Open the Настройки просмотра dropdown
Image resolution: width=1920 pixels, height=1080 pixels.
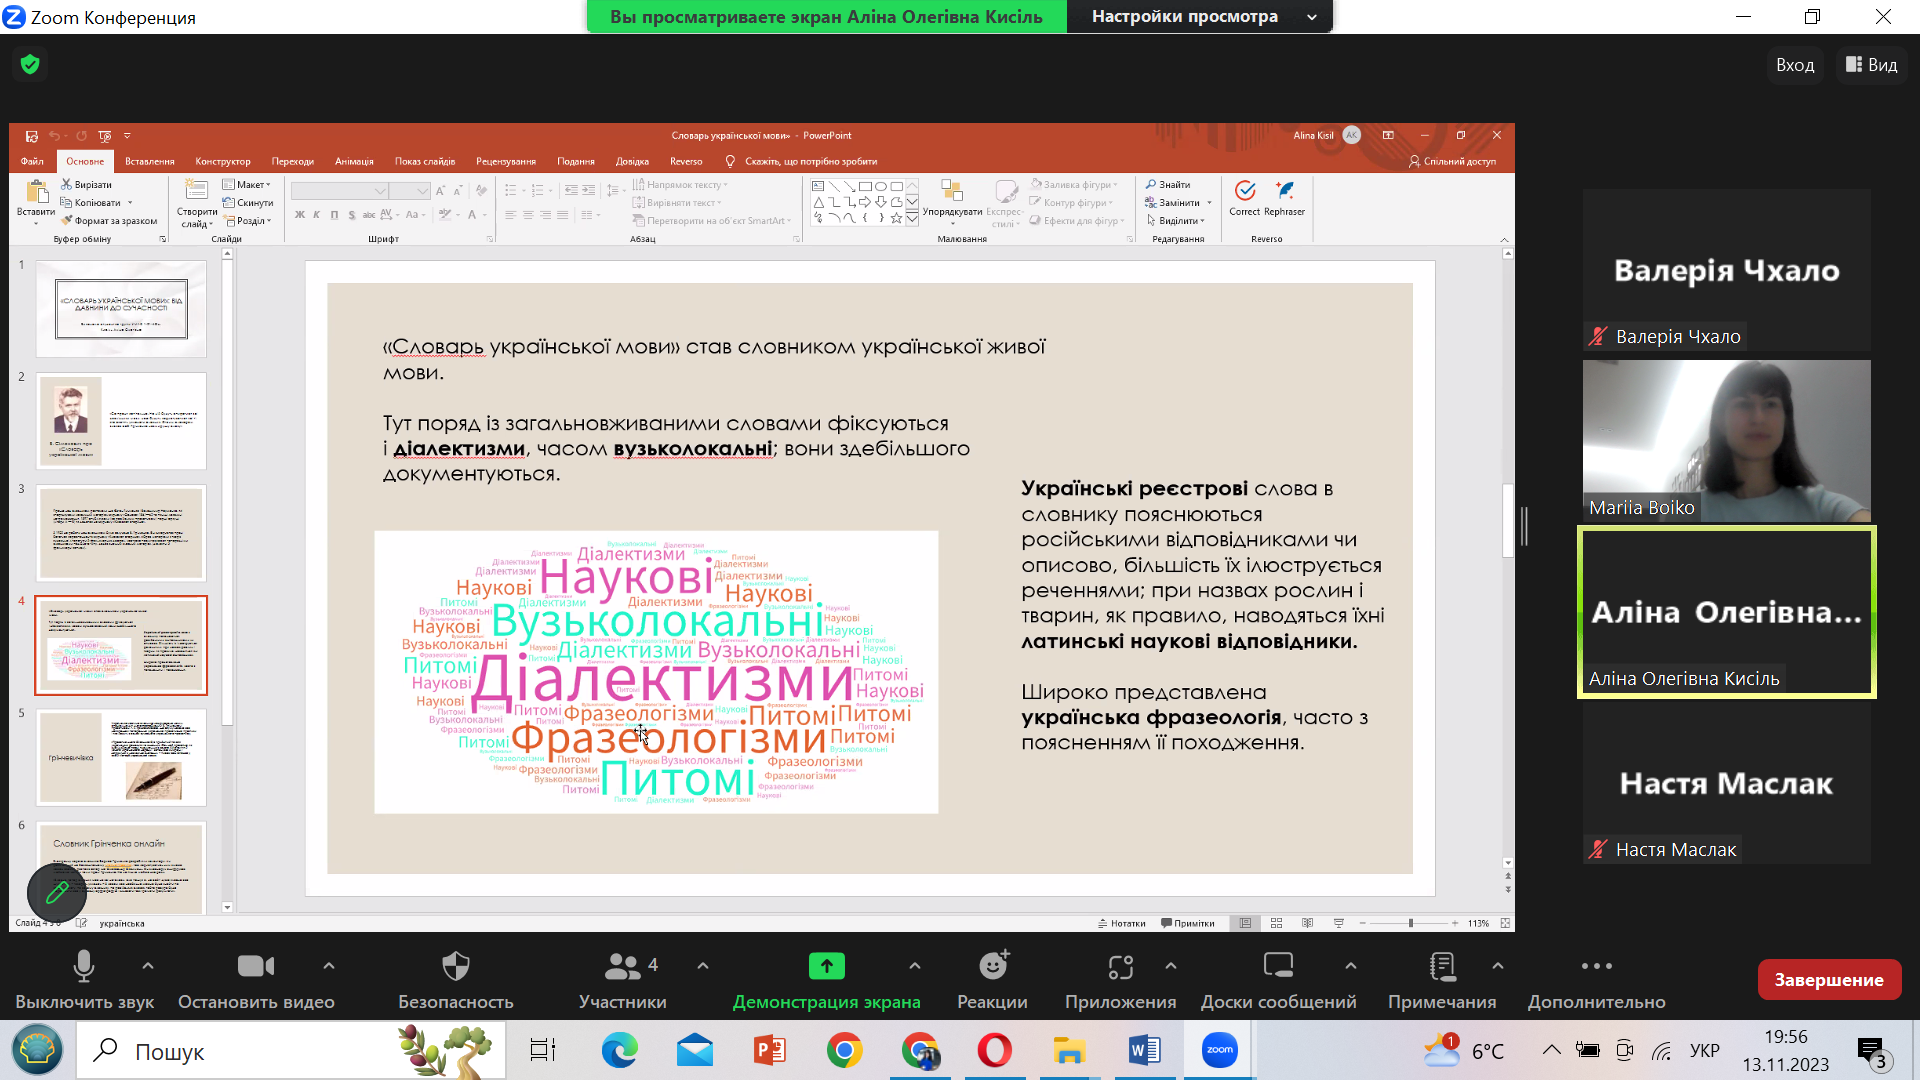[1199, 17]
